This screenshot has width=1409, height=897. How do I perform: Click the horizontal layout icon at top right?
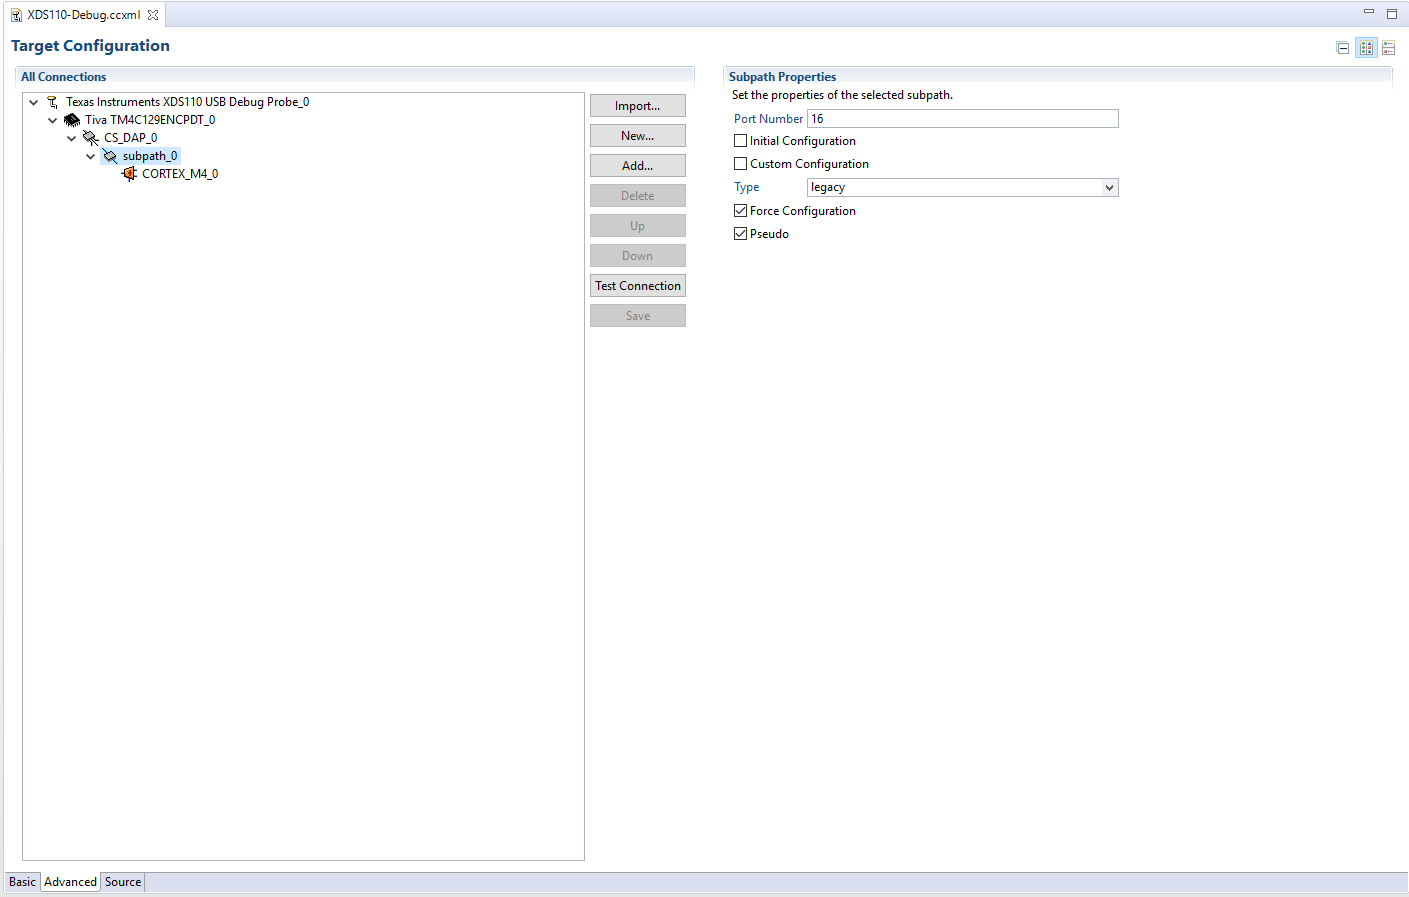coord(1366,48)
